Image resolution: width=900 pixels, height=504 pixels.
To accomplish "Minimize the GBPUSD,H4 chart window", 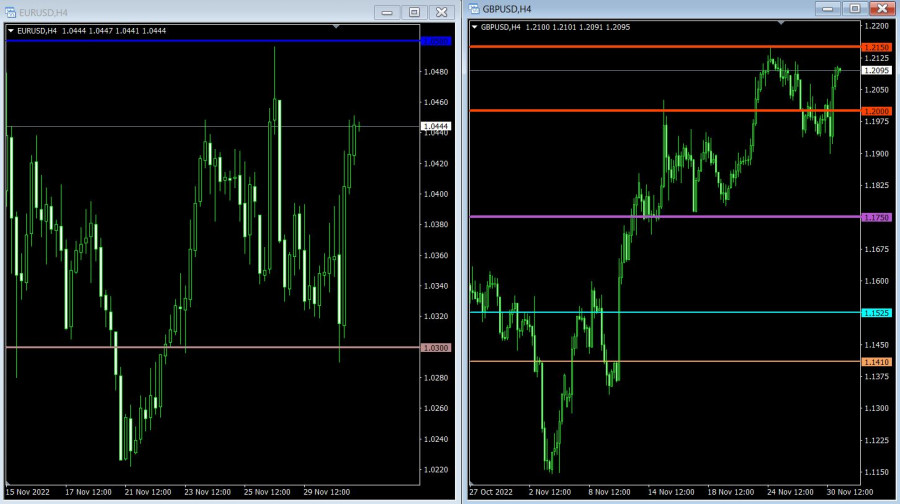I will 826,8.
